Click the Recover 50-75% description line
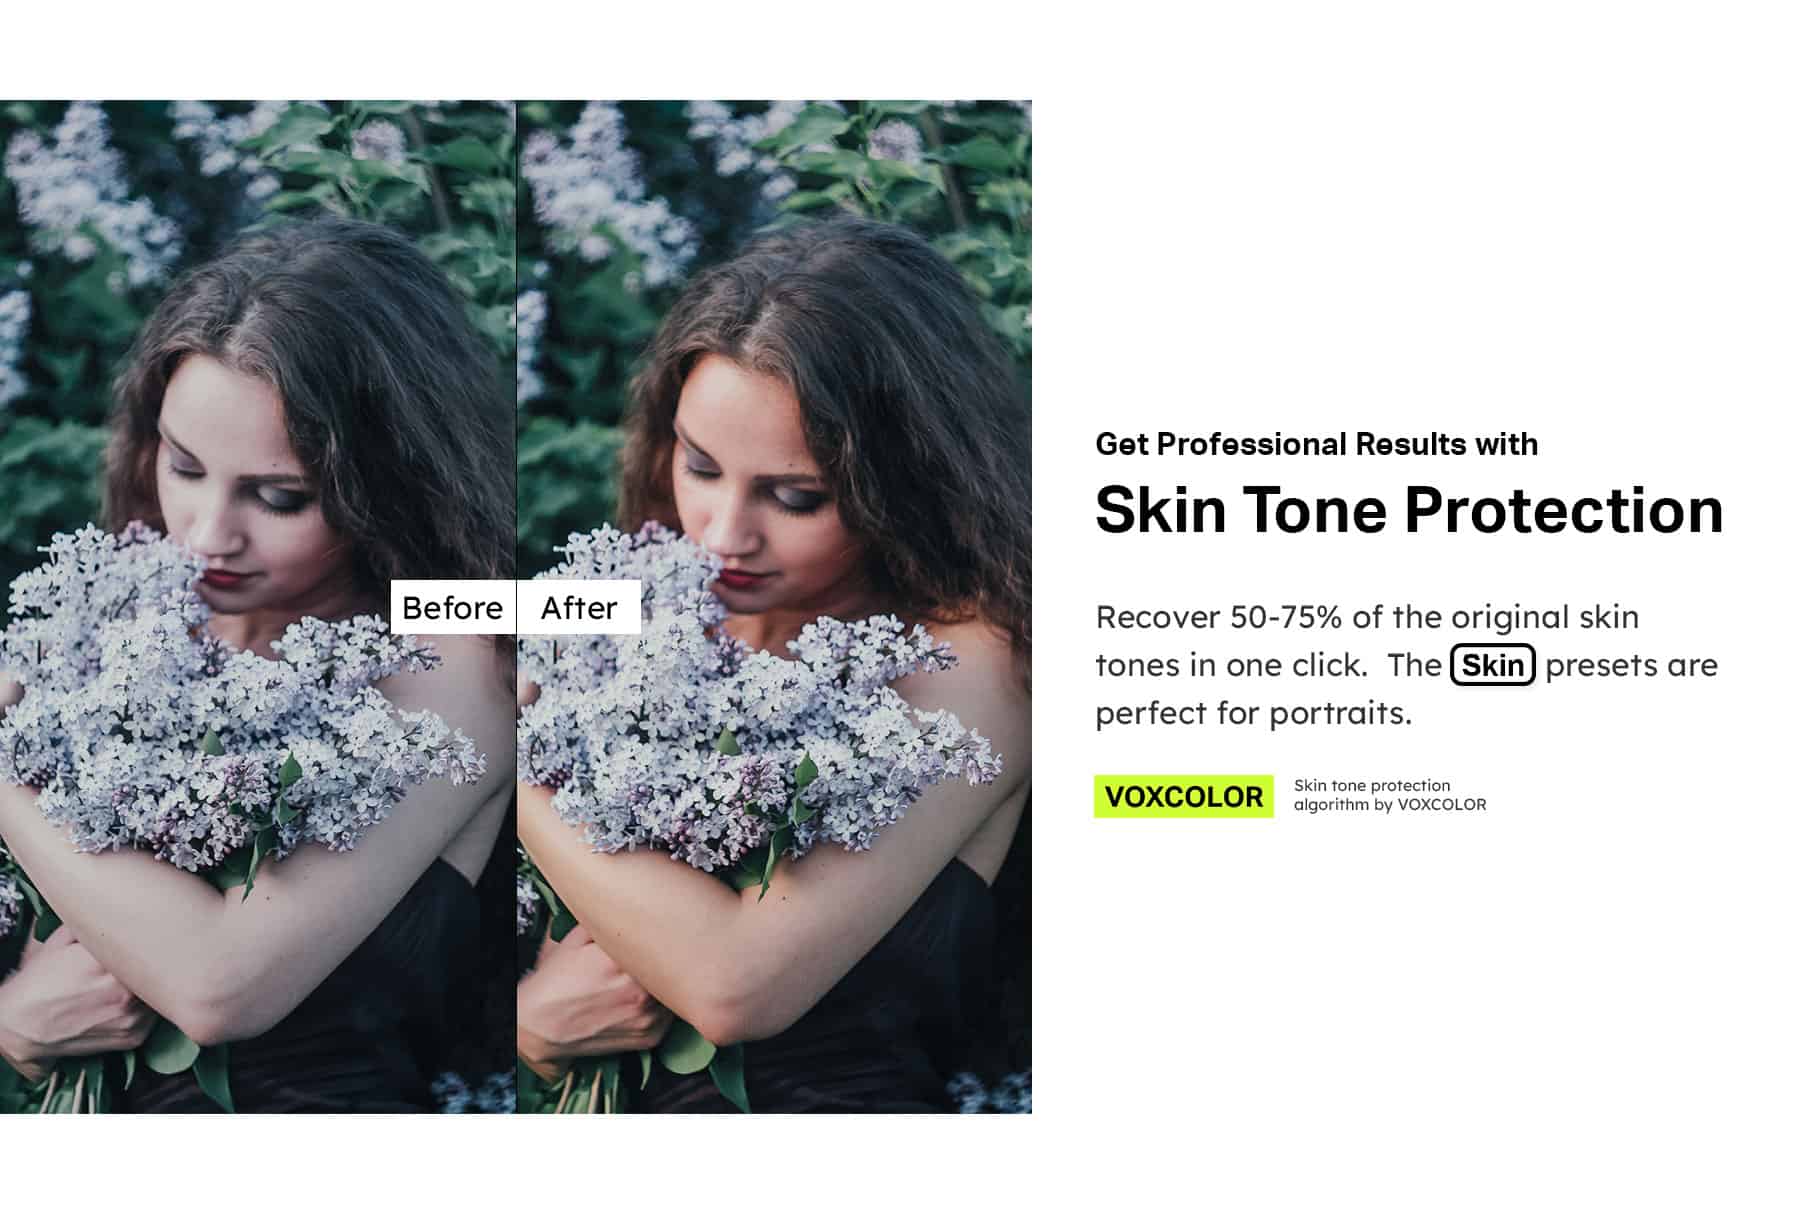Viewport: 1820px width, 1214px height. pos(1367,617)
